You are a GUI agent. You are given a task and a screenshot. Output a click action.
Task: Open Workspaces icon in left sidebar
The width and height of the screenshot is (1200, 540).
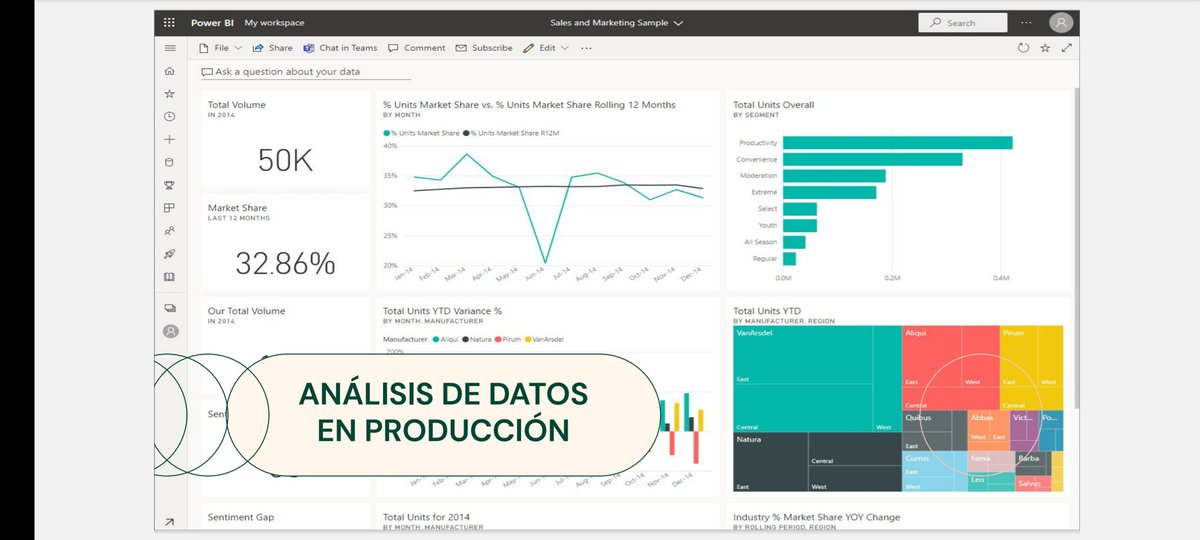(x=170, y=308)
